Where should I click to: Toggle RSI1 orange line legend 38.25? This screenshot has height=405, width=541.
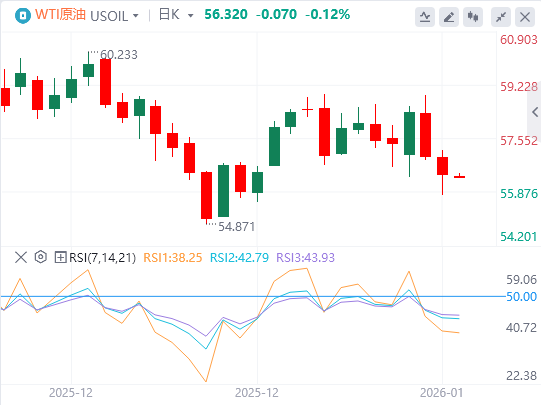[x=173, y=257]
